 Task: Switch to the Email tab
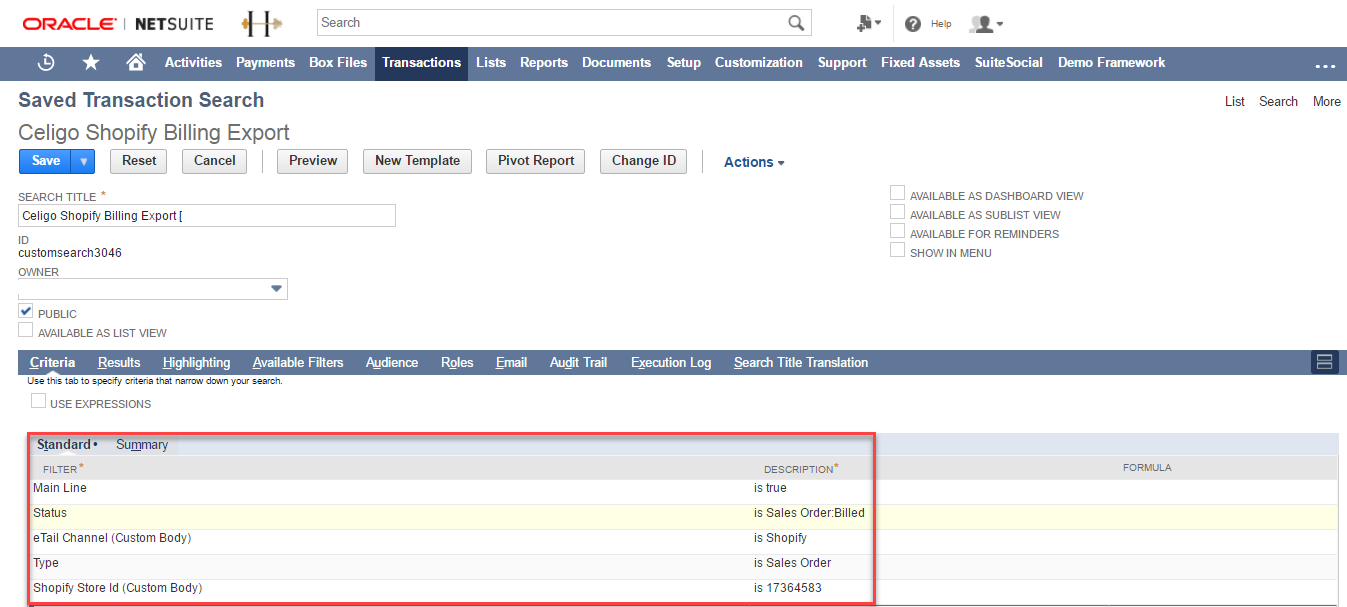coord(511,362)
